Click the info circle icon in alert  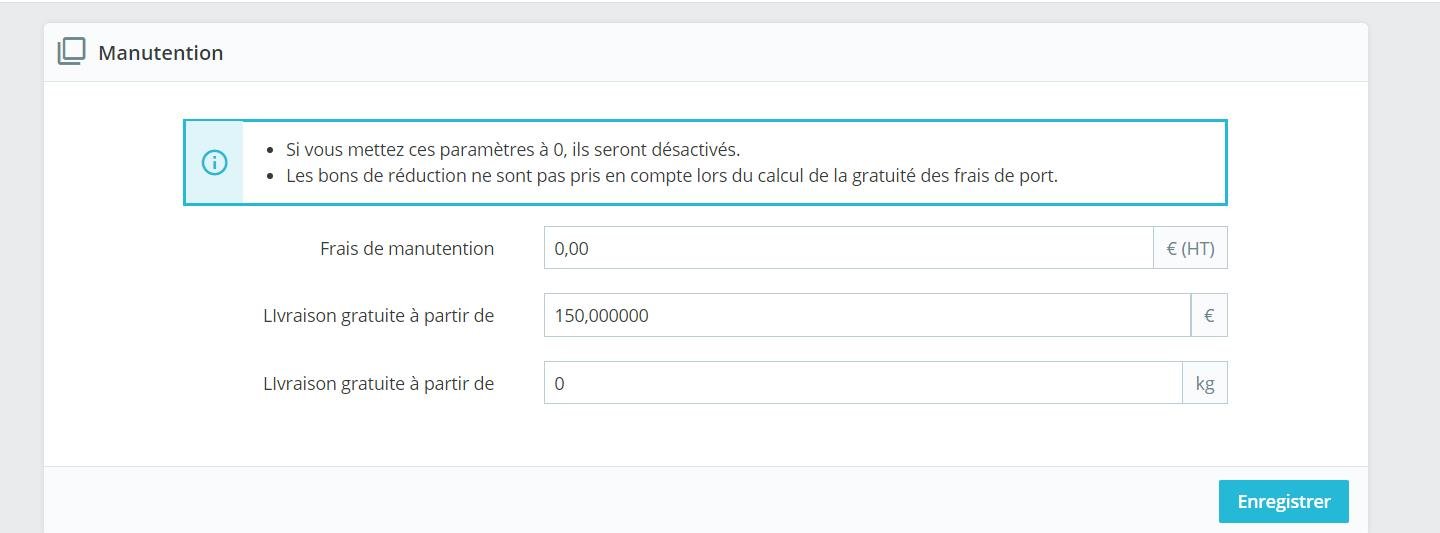[215, 162]
